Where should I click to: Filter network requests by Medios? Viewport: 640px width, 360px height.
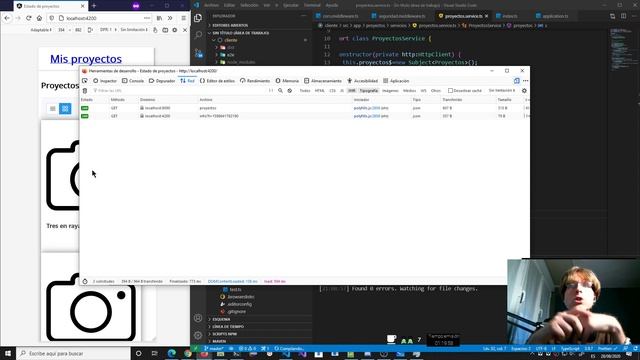click(x=409, y=91)
